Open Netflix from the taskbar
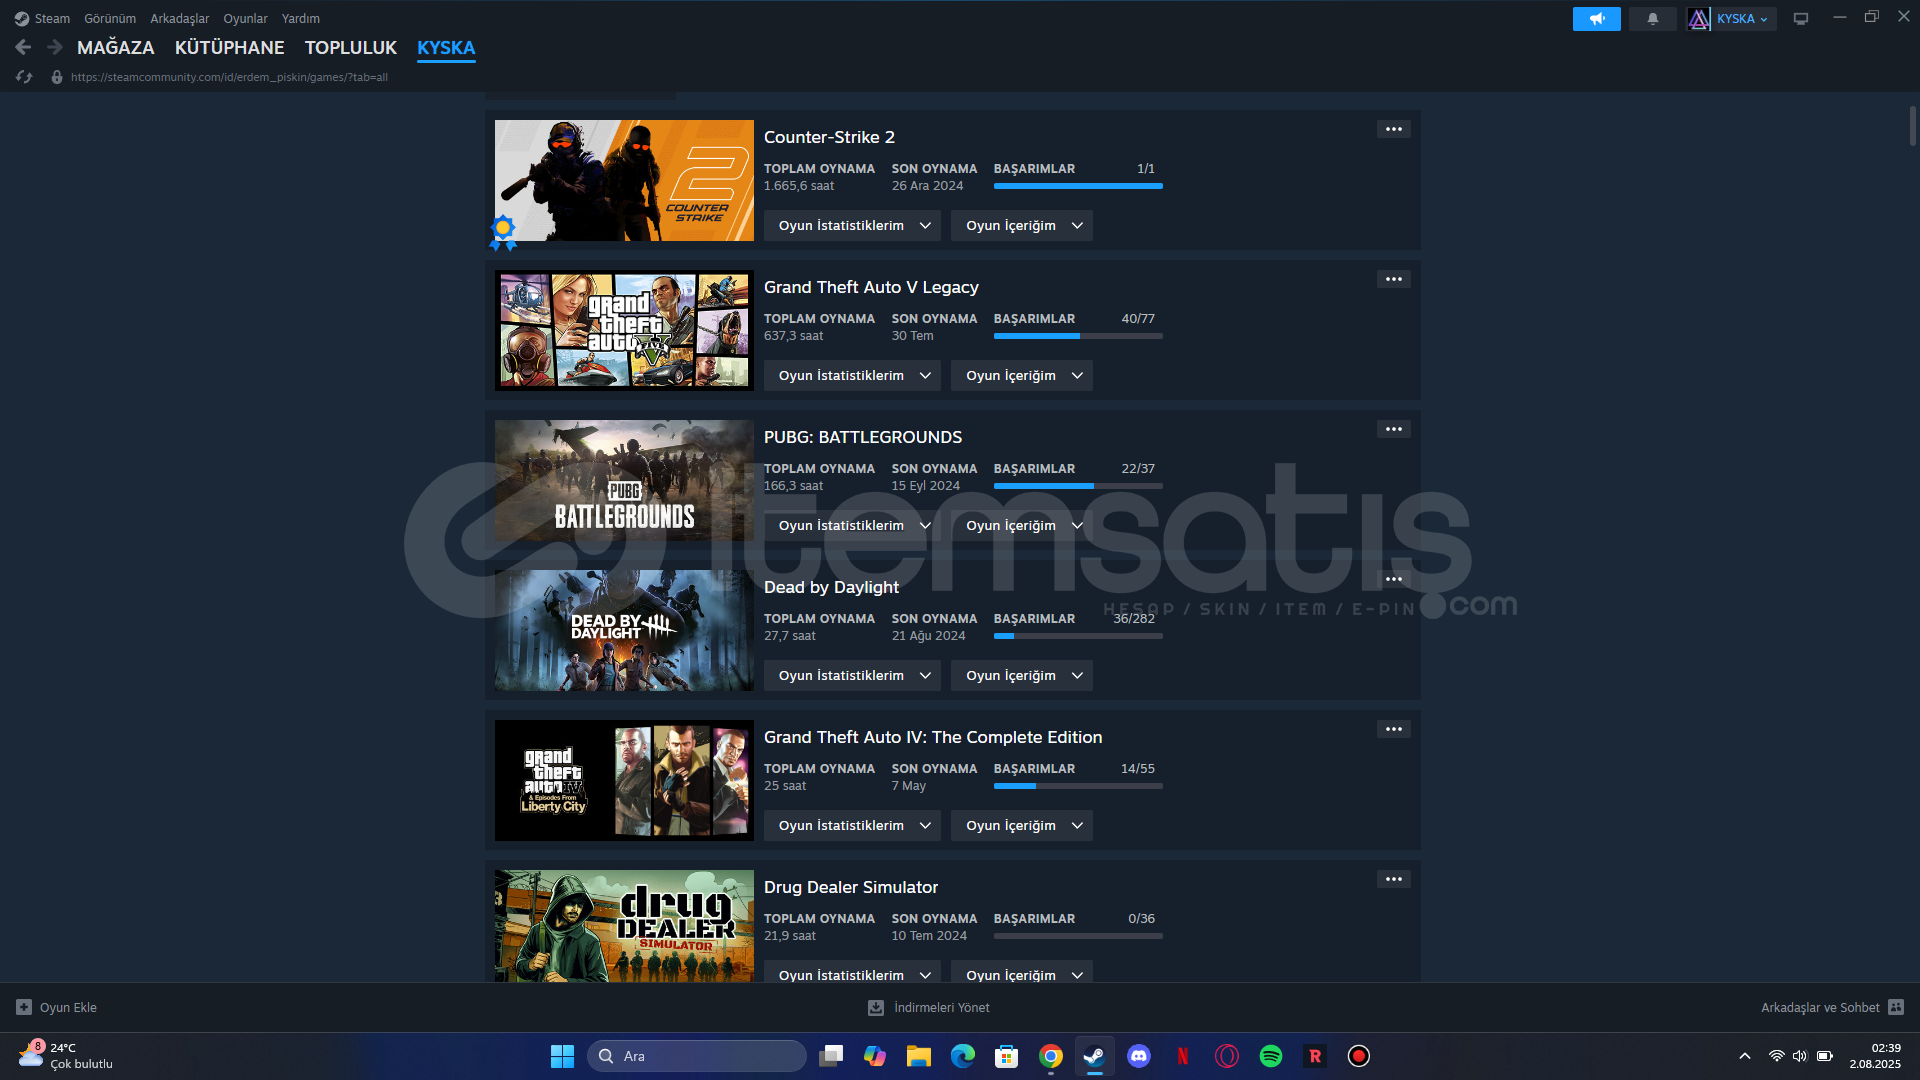The height and width of the screenshot is (1080, 1920). 1183,1056
